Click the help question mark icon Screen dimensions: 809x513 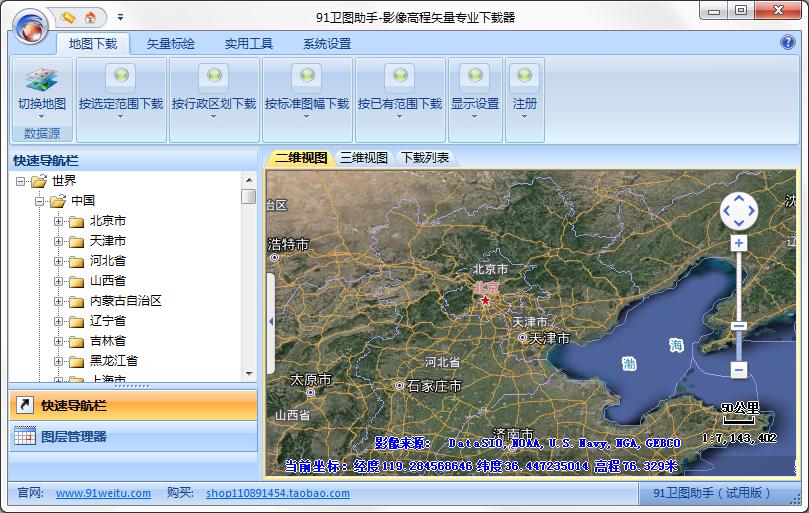788,42
